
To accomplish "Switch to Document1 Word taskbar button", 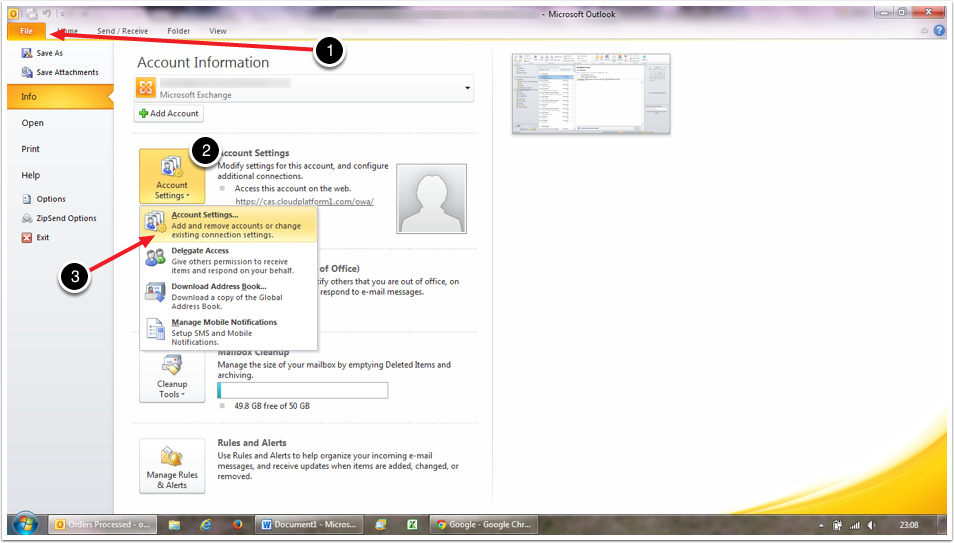I will point(309,524).
